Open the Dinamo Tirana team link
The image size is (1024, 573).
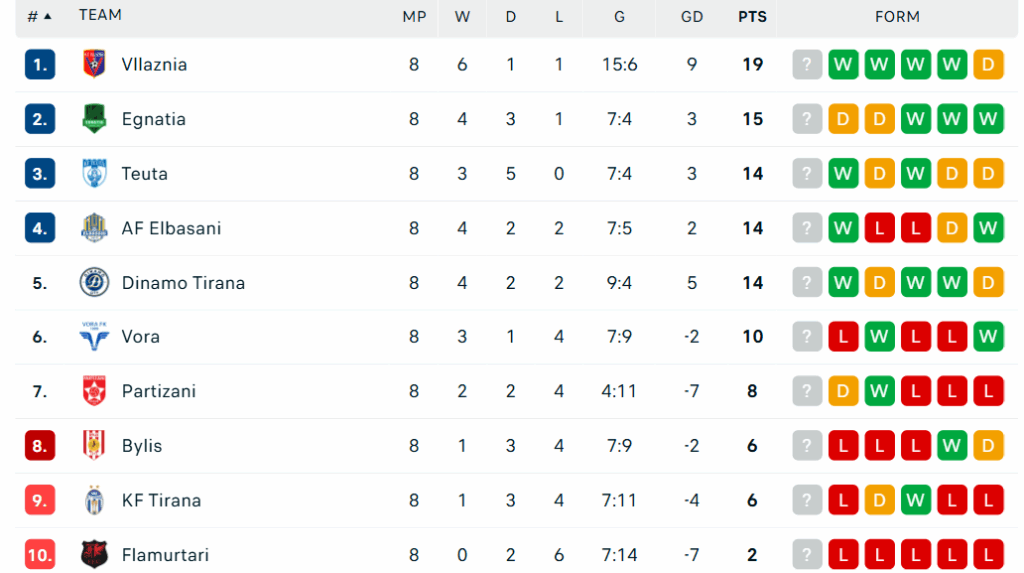point(183,283)
